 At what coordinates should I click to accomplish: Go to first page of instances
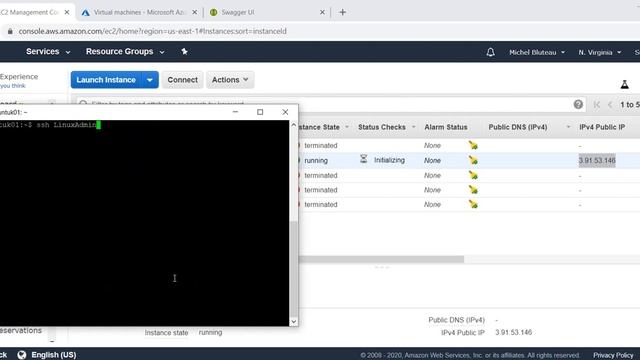coord(597,104)
